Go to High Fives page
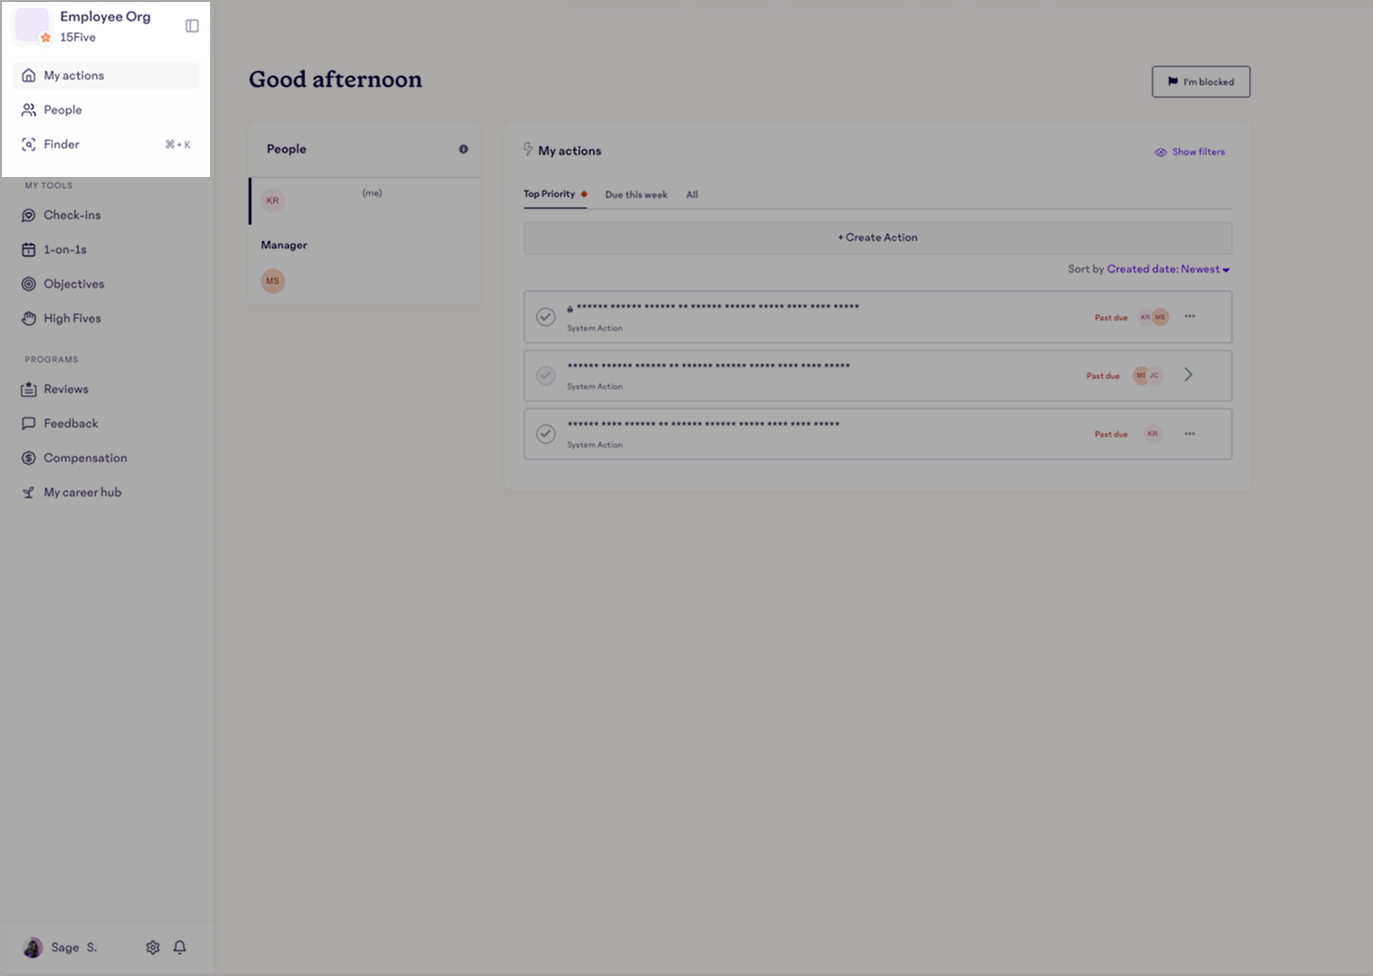Screen dimensions: 1373x976 point(72,318)
